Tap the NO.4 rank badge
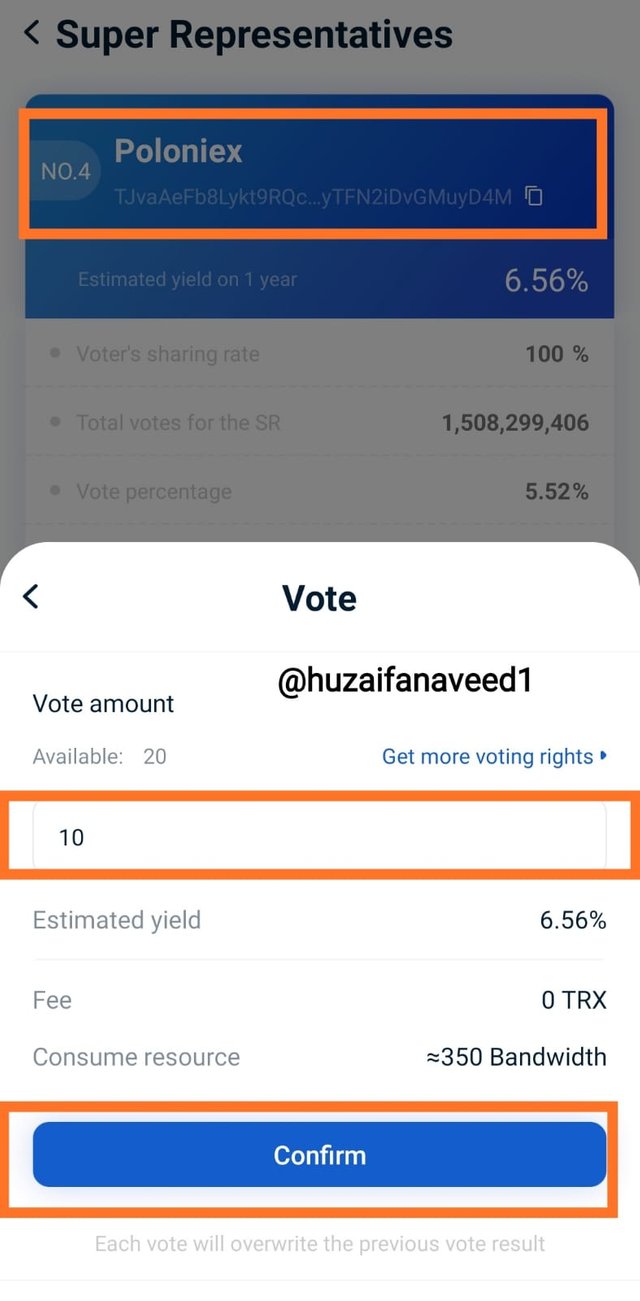Screen dimensions: 640x1301 click(66, 172)
